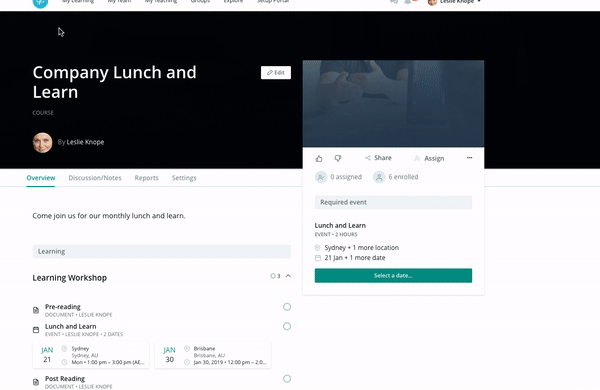This screenshot has width=600, height=390.
Task: Open the Post Reading document
Action: tap(65, 379)
